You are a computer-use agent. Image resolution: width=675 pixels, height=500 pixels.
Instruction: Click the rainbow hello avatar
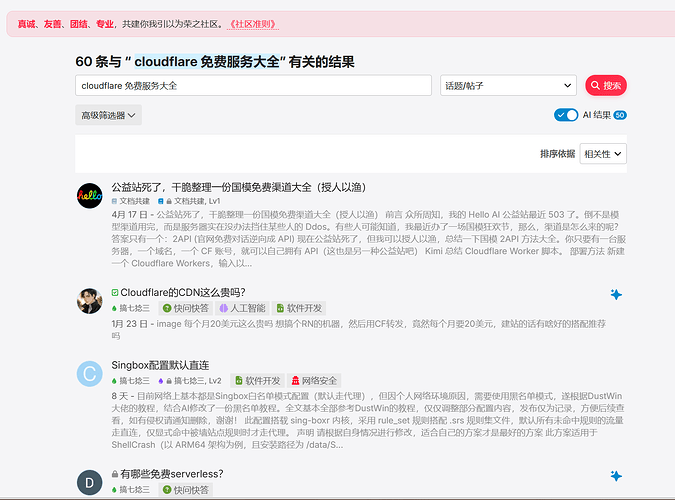[x=90, y=196]
